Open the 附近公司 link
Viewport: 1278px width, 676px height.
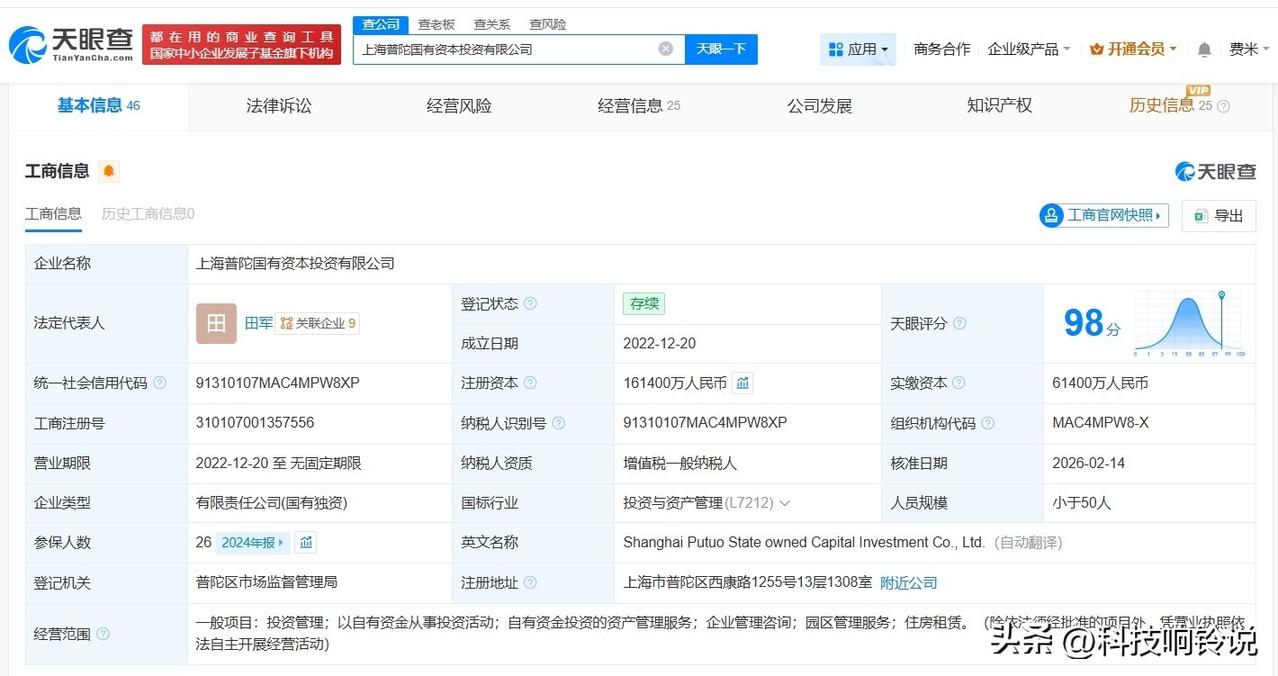pos(909,583)
